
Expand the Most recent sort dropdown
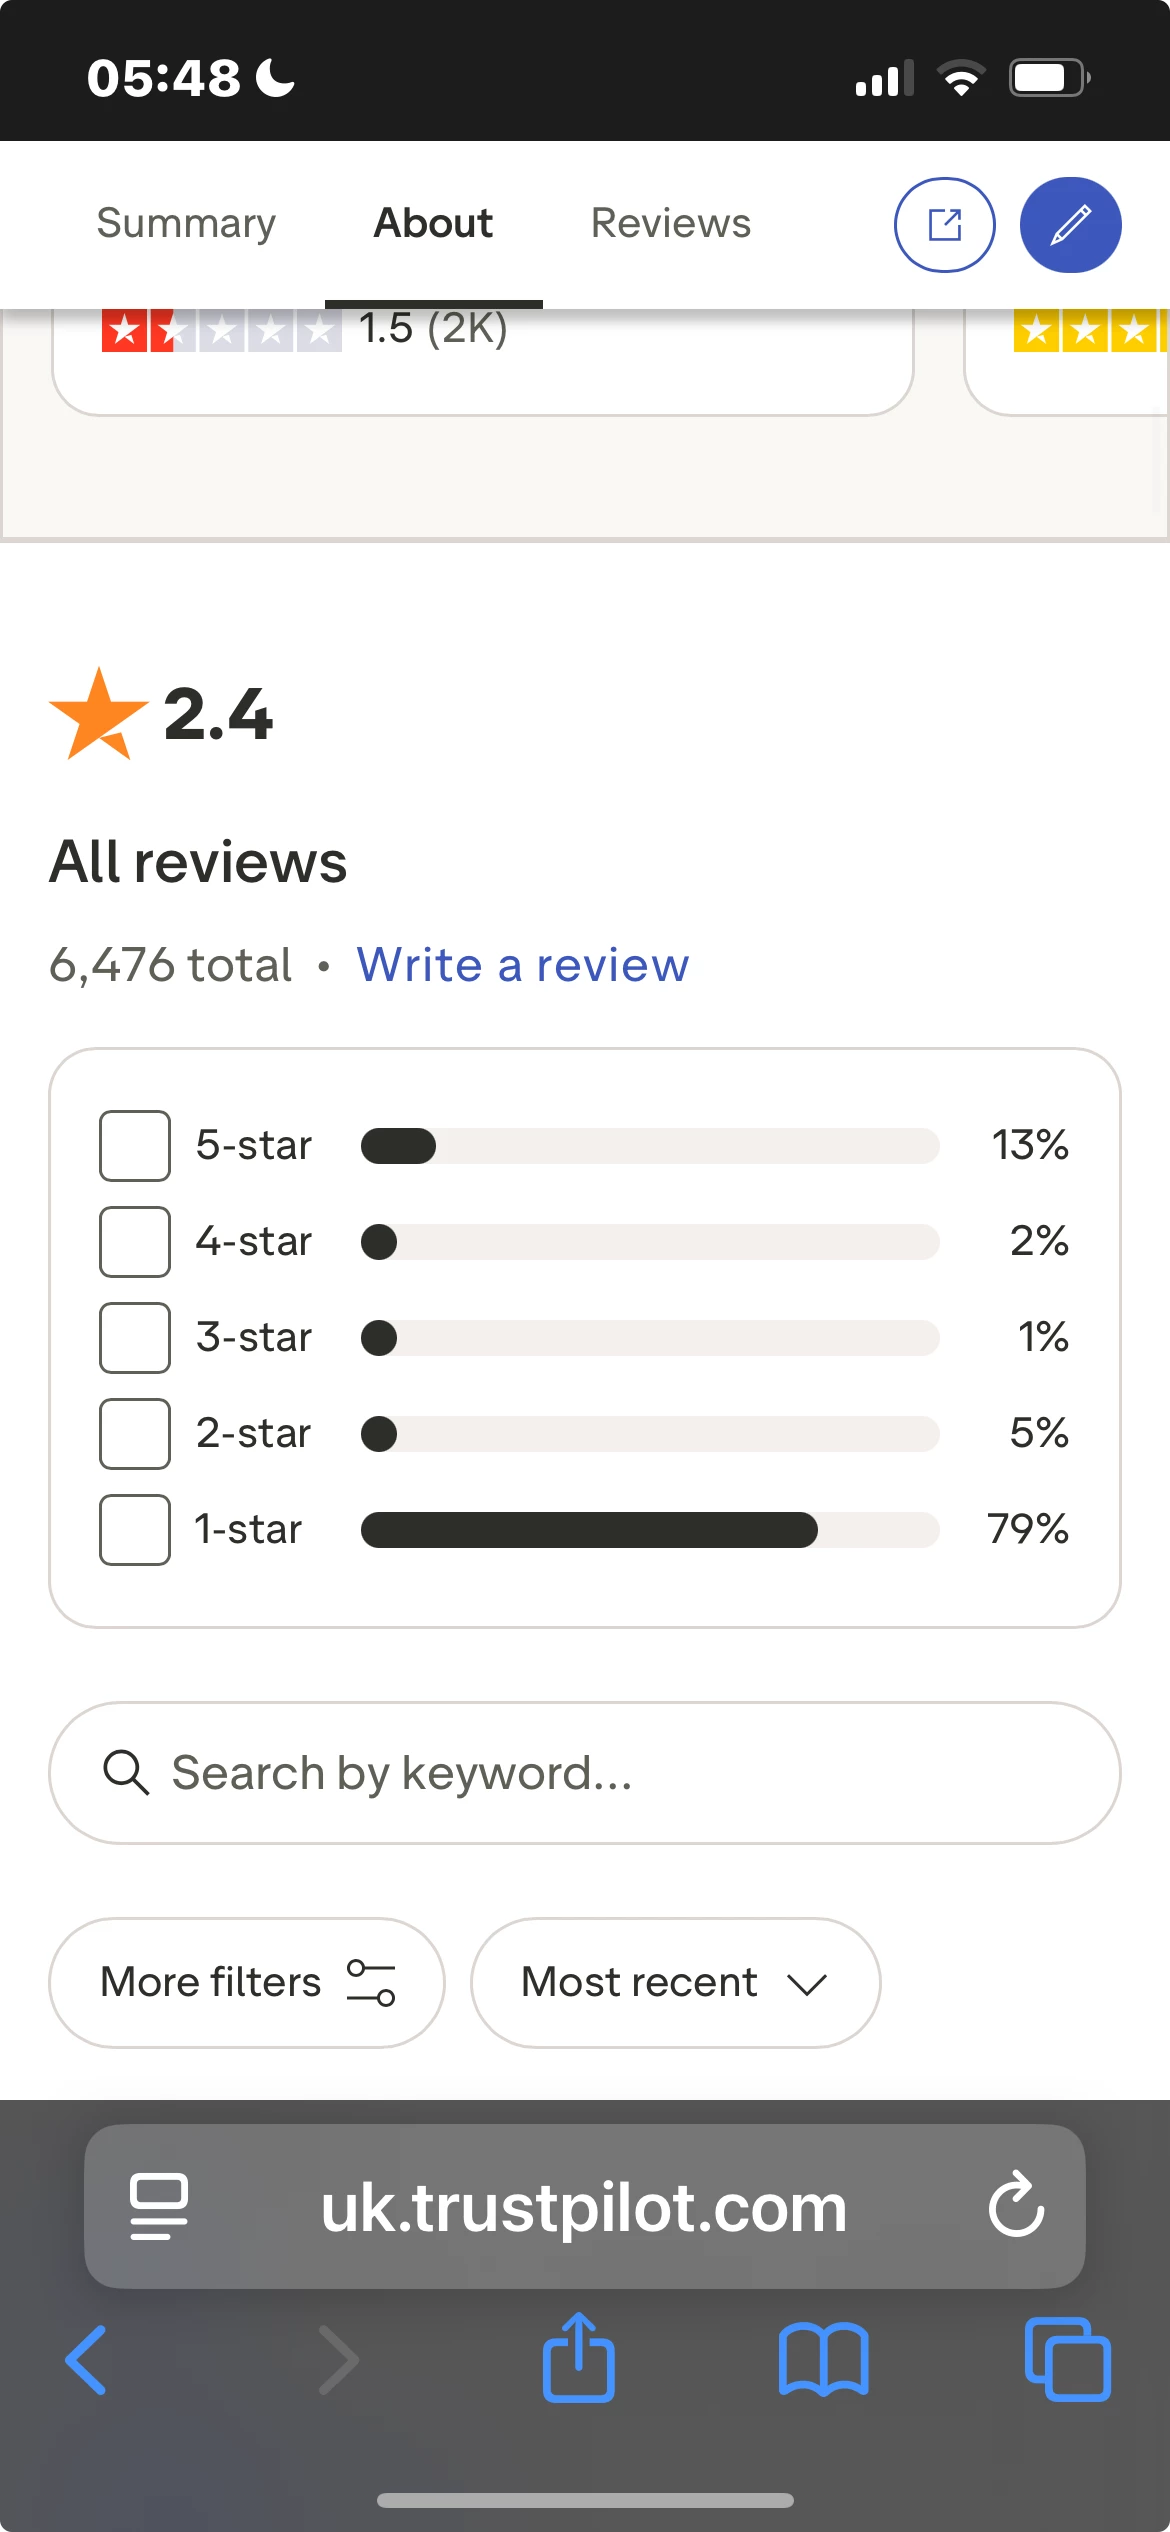click(675, 1983)
